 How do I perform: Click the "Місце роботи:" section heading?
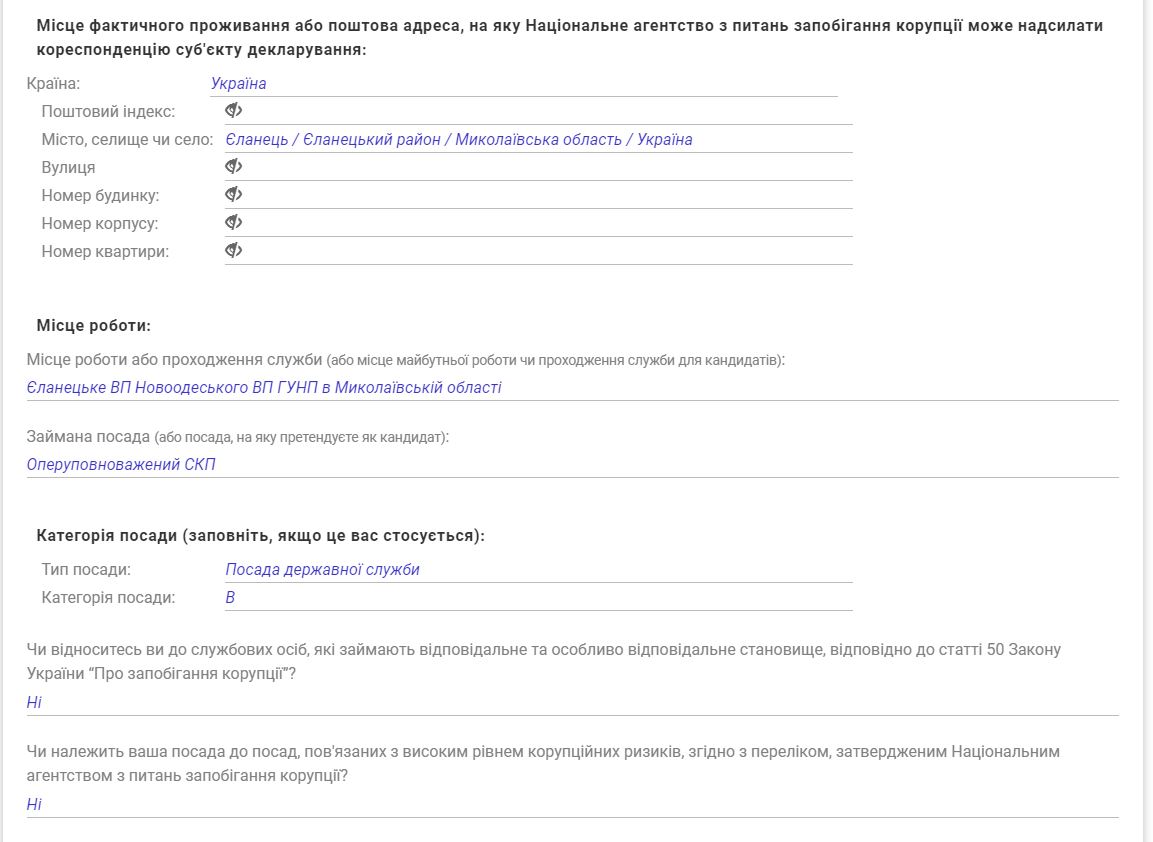tap(93, 326)
